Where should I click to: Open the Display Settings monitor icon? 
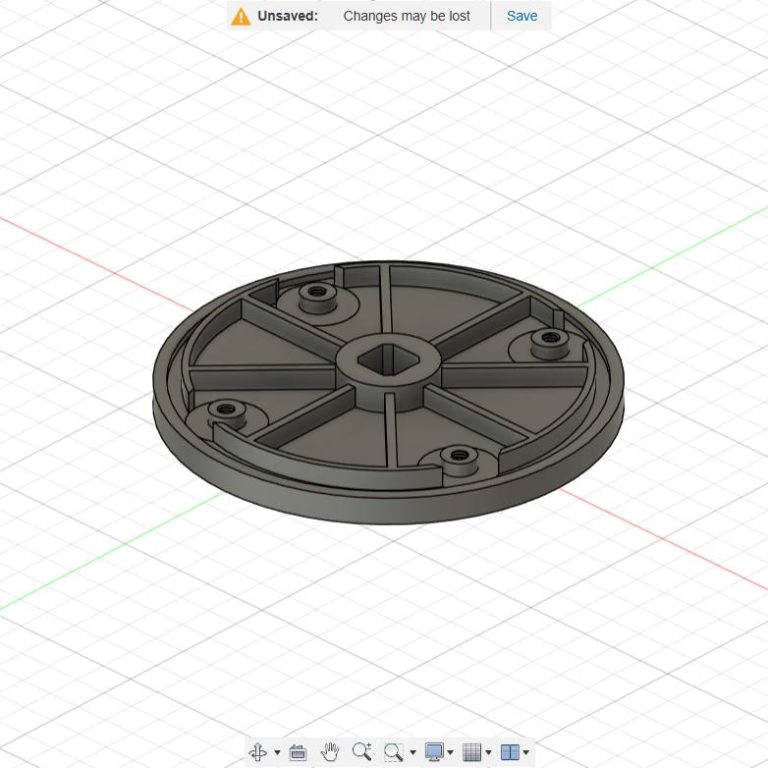point(434,752)
